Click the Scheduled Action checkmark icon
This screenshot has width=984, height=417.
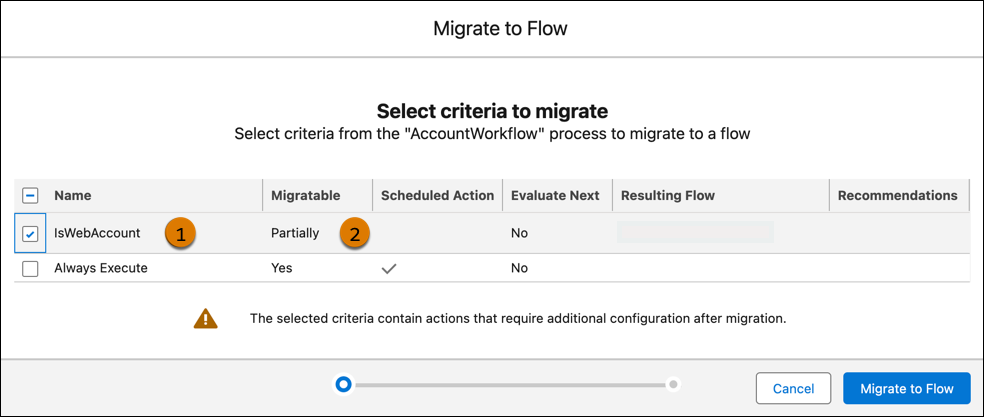click(391, 268)
